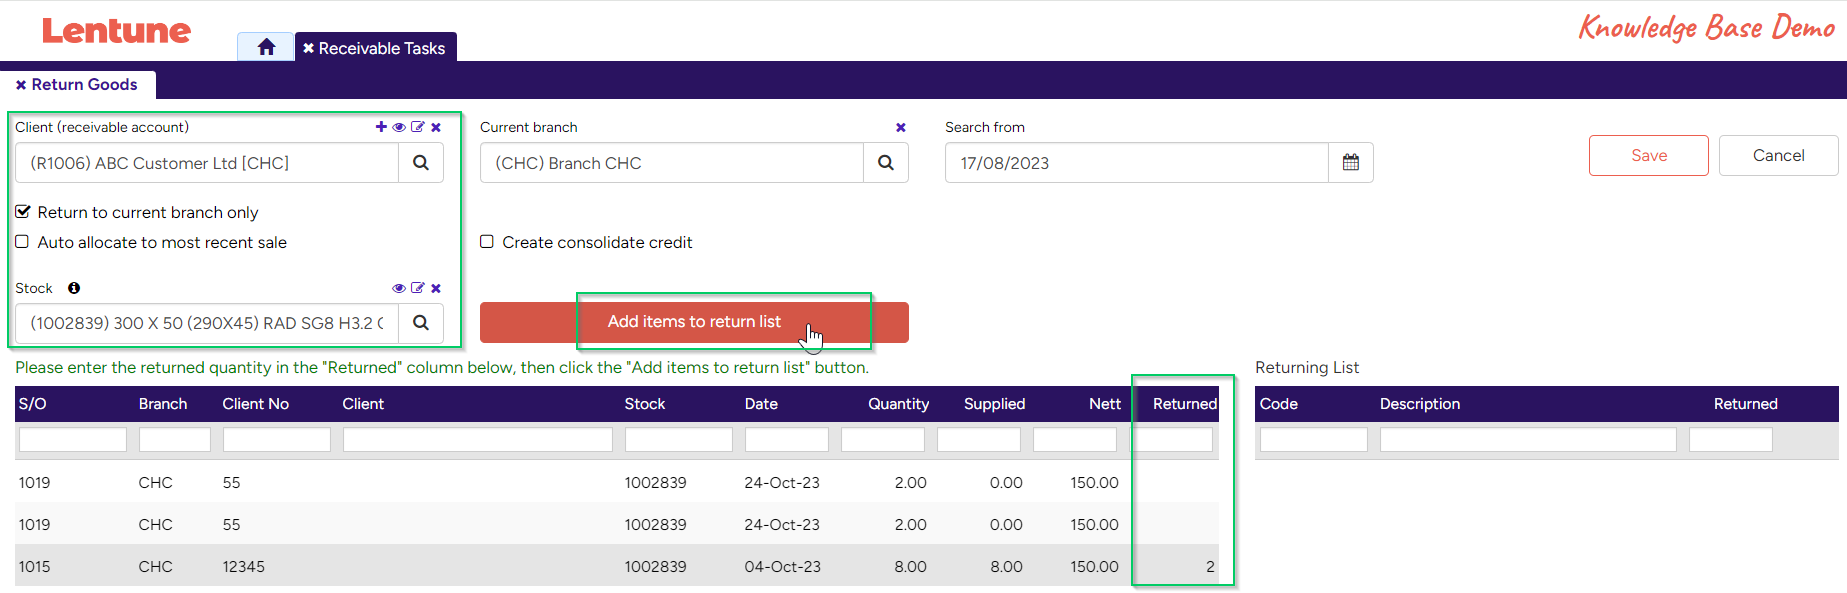Click the Client column filter box

[x=478, y=440]
